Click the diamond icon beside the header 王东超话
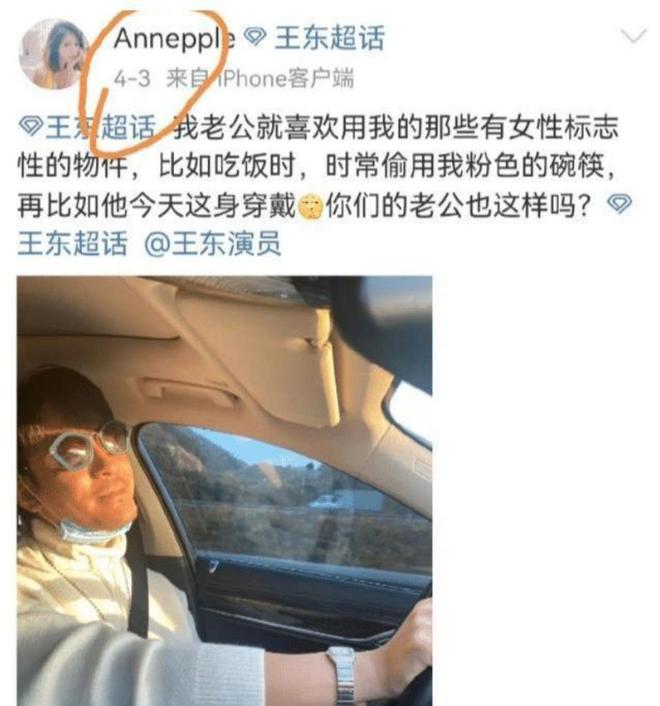Screen dimensions: 660x706 pos(255,37)
